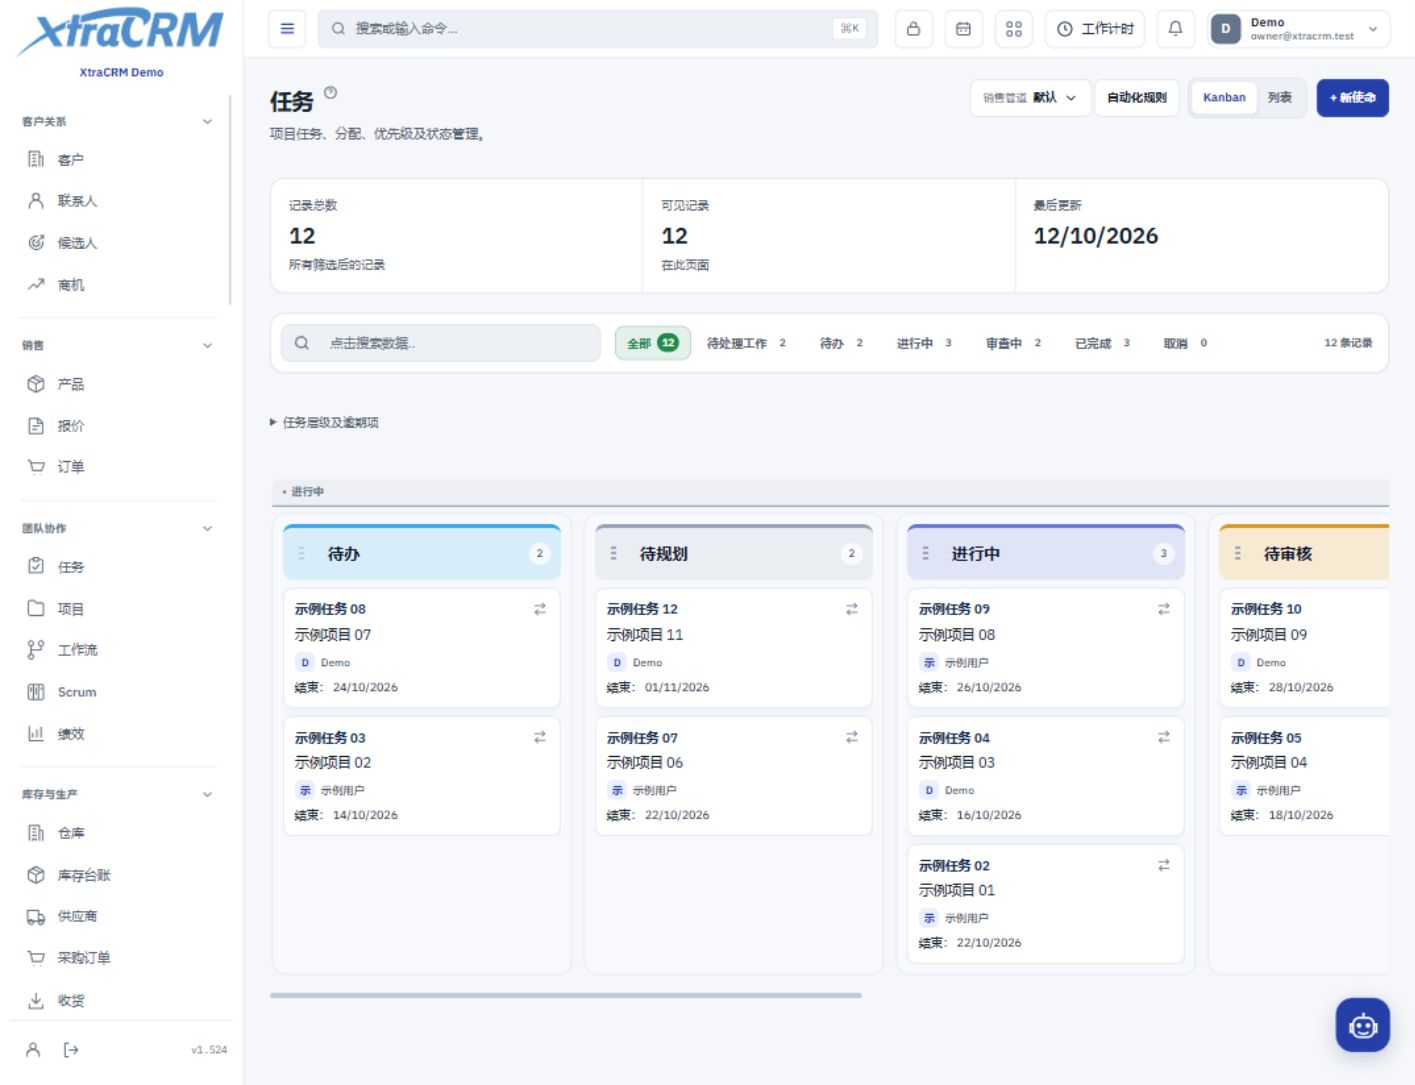The width and height of the screenshot is (1415, 1085).
Task: Open 库存台账 in the sidebar
Action: click(x=118, y=875)
